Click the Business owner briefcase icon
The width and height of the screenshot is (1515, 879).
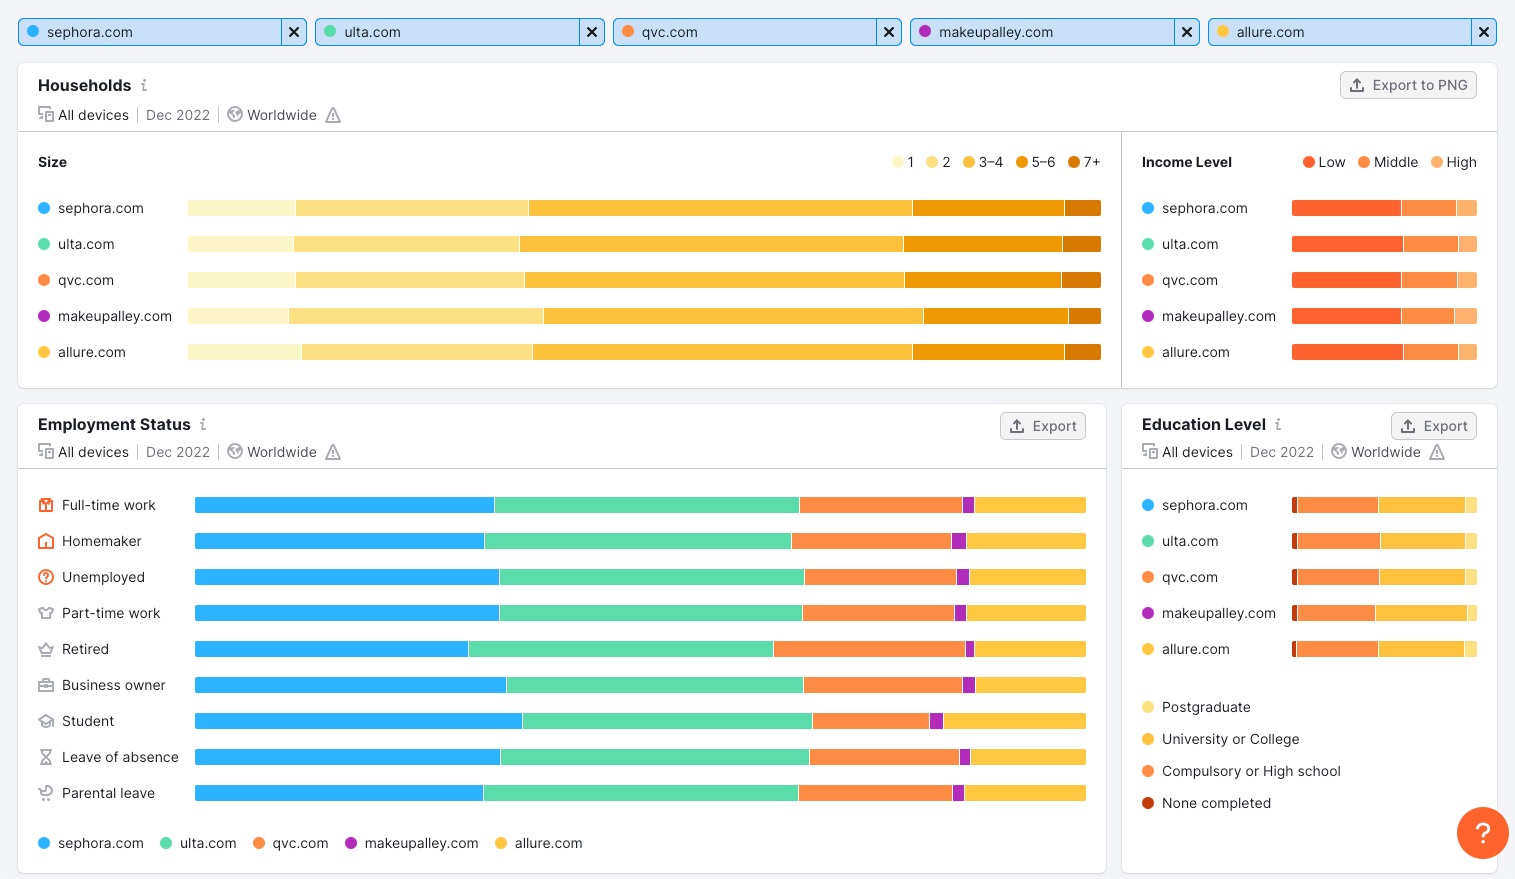46,685
